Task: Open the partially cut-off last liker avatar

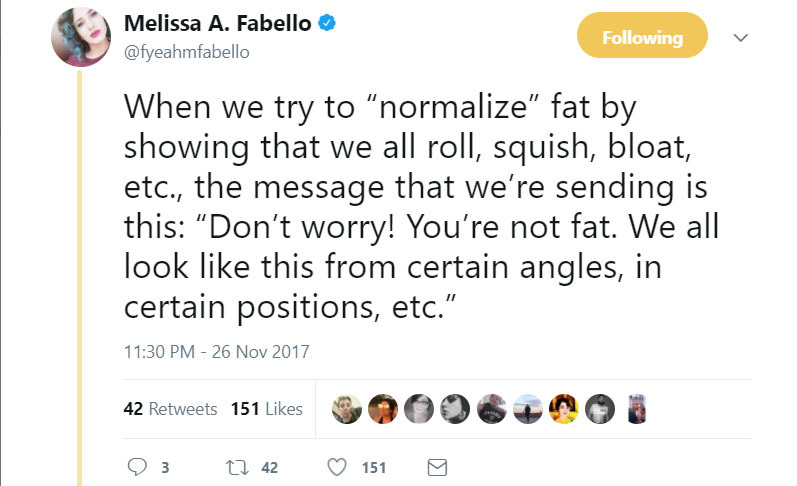Action: click(x=635, y=409)
